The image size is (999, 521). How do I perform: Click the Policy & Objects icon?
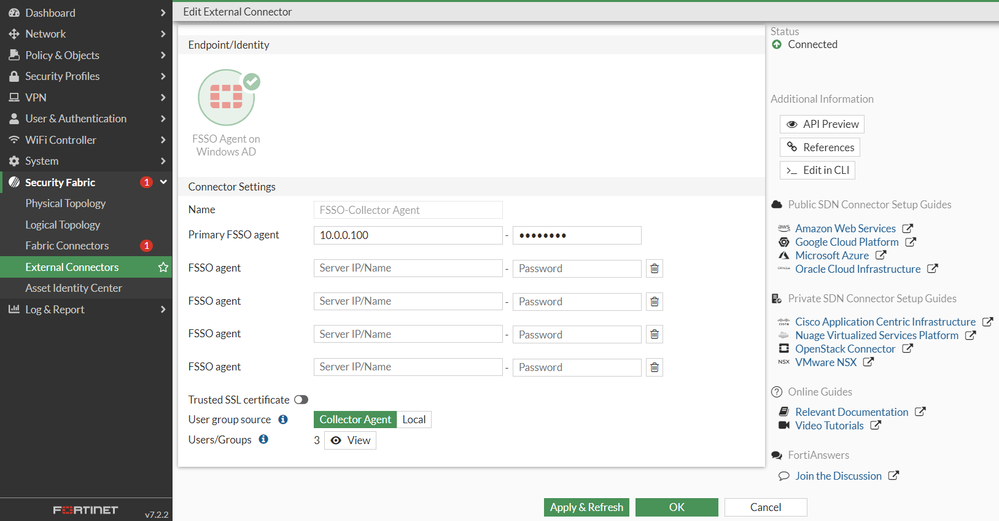pyautogui.click(x=14, y=55)
